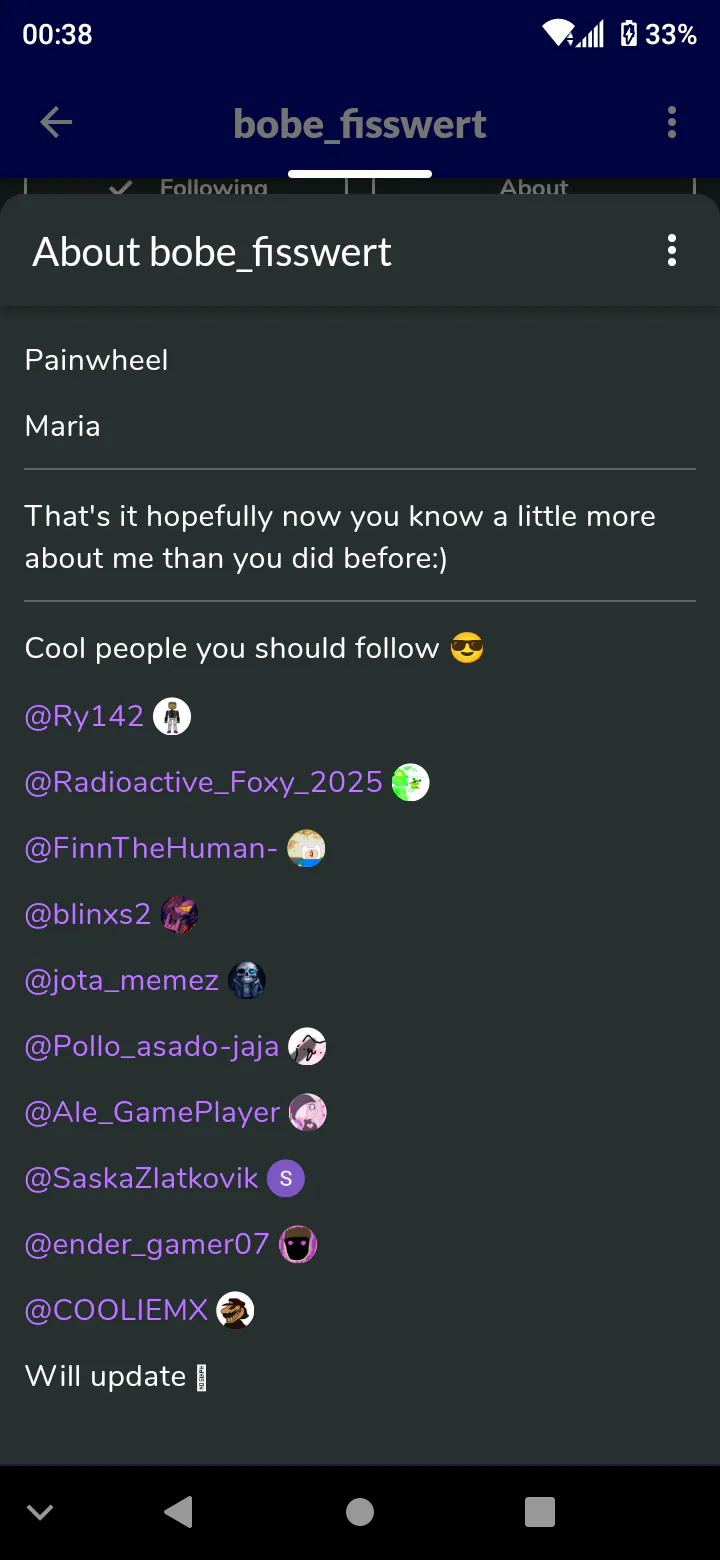This screenshot has width=720, height=1560.
Task: Tap COOLIEMX's avatar icon
Action: click(236, 1310)
